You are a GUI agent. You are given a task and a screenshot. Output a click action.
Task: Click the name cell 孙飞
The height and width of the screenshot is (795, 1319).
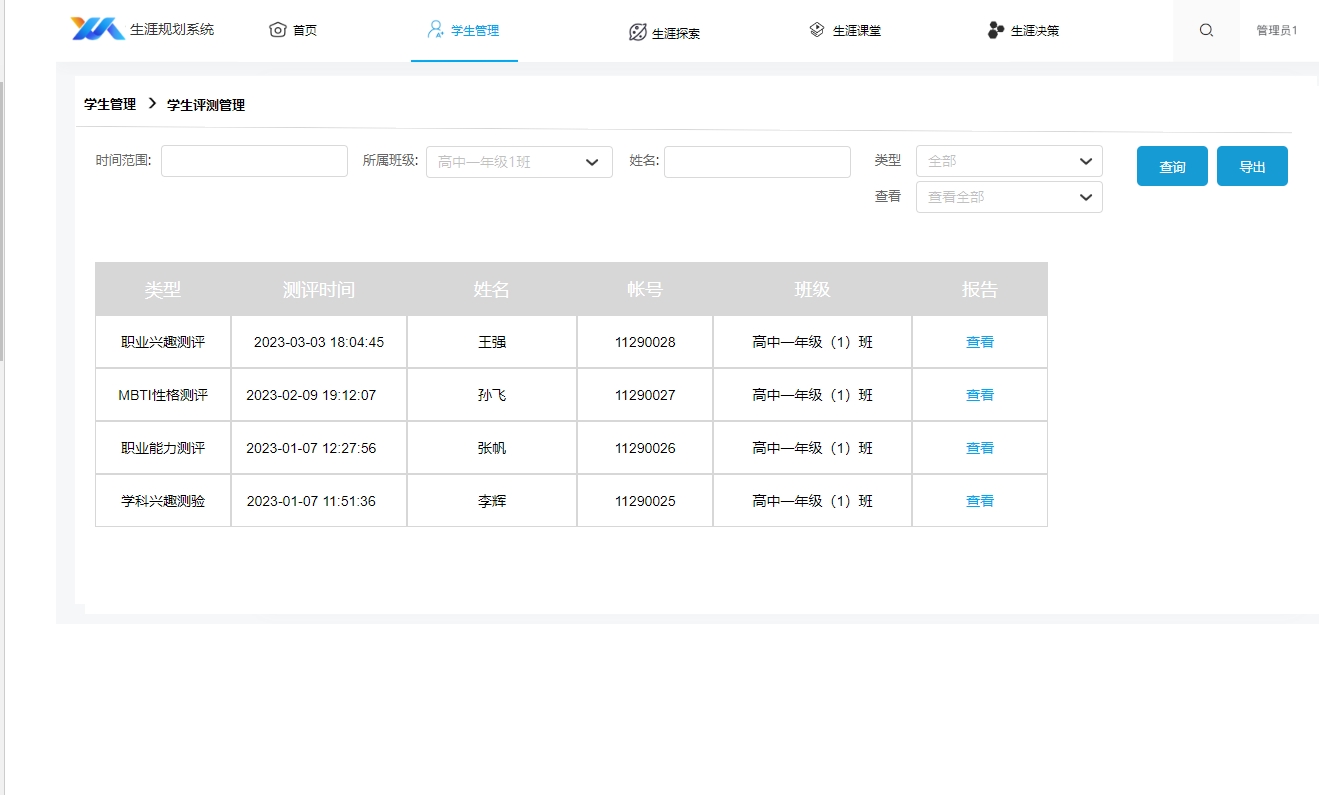[492, 395]
